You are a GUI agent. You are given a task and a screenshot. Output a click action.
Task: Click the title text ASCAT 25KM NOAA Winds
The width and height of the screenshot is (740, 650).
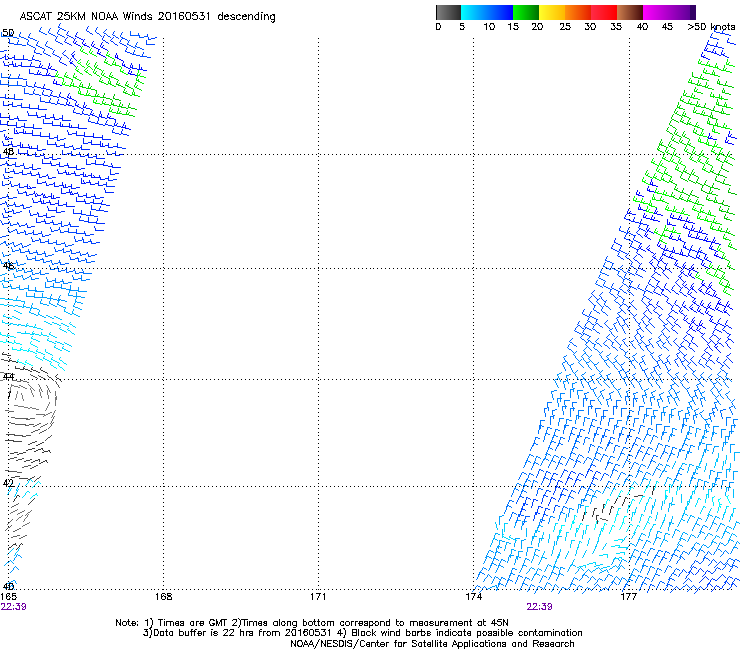[86, 17]
